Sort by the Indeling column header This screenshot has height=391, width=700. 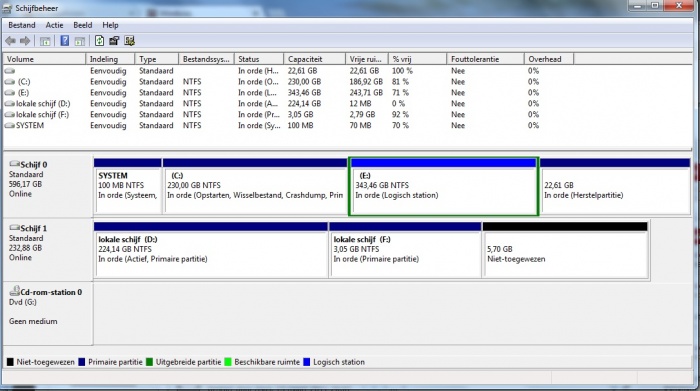click(110, 59)
